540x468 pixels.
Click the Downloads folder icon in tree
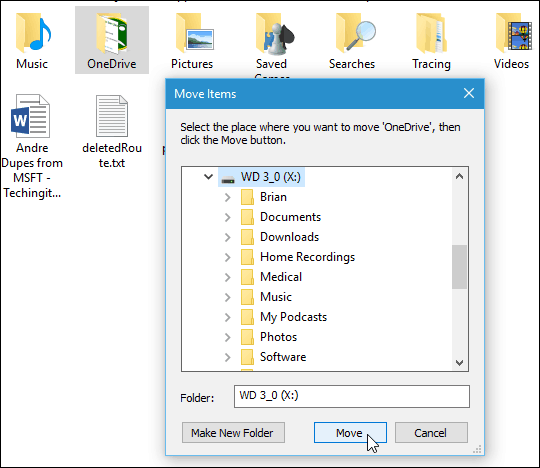click(x=247, y=237)
